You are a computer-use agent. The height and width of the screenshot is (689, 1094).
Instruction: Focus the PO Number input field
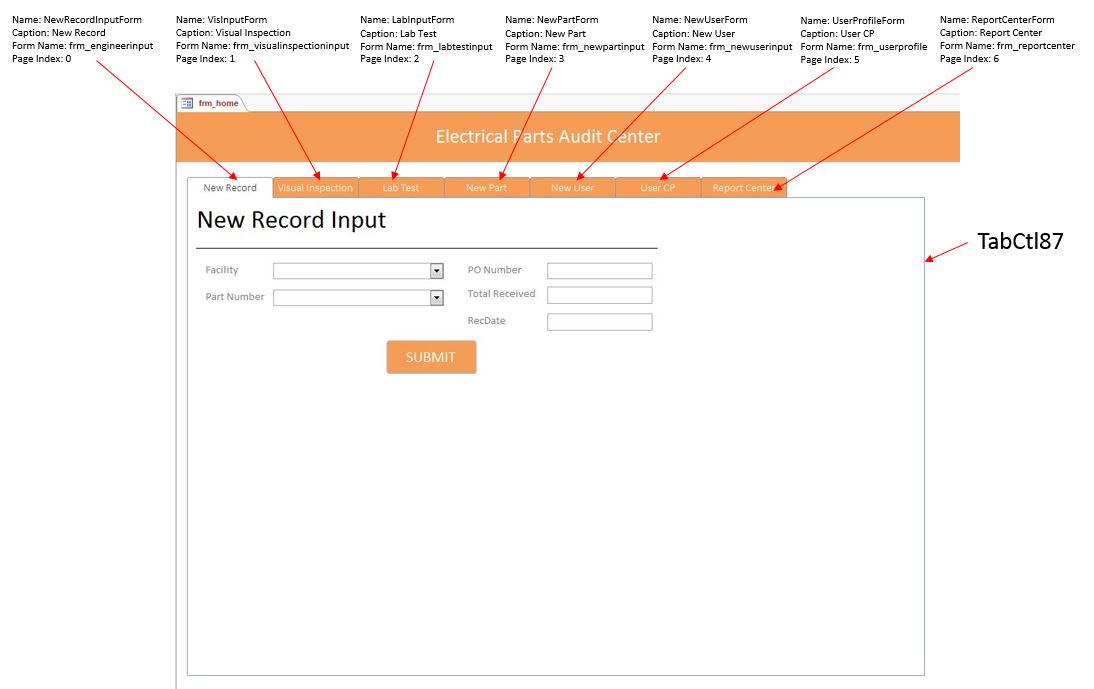tap(600, 271)
